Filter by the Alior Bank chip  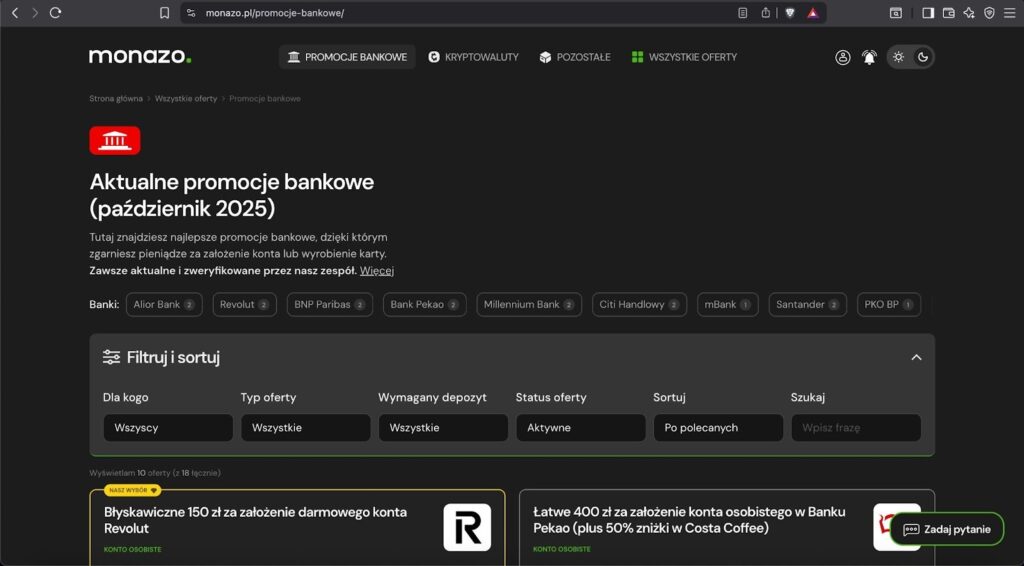click(163, 305)
